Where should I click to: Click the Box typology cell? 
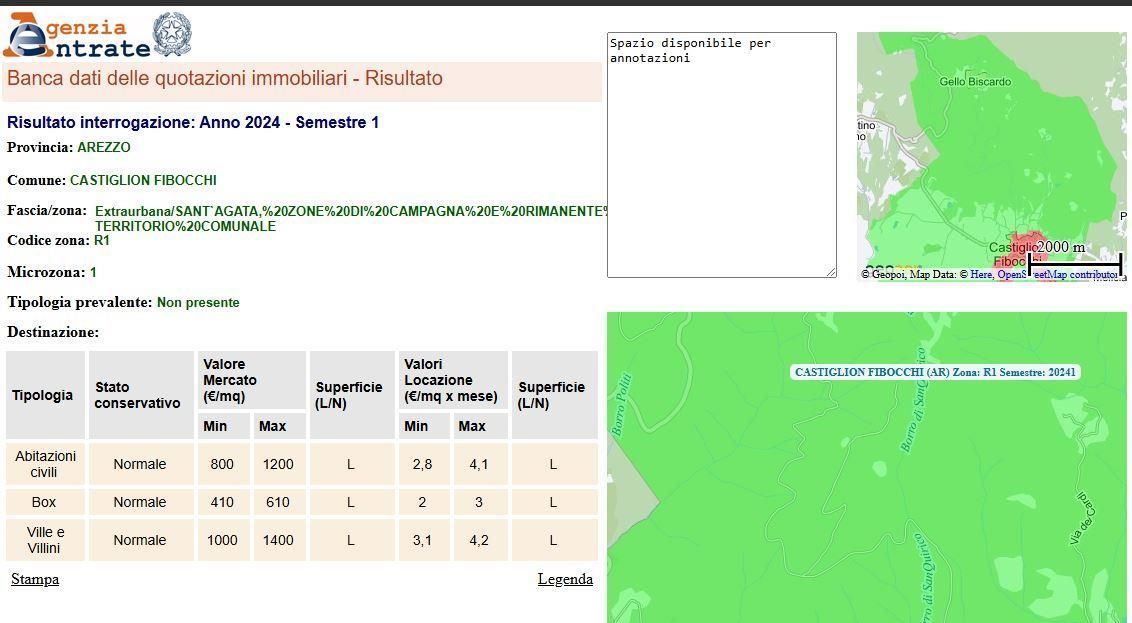(45, 502)
